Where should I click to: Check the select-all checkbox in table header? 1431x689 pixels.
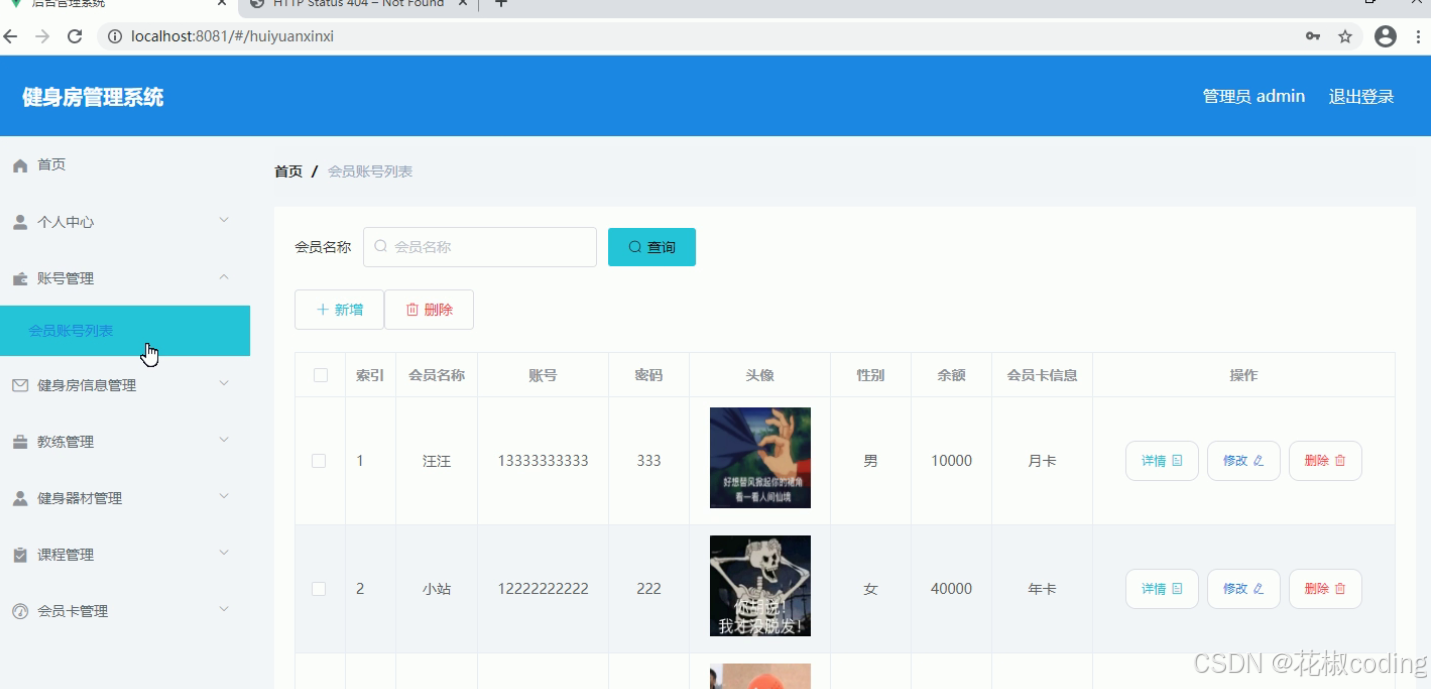tap(319, 373)
